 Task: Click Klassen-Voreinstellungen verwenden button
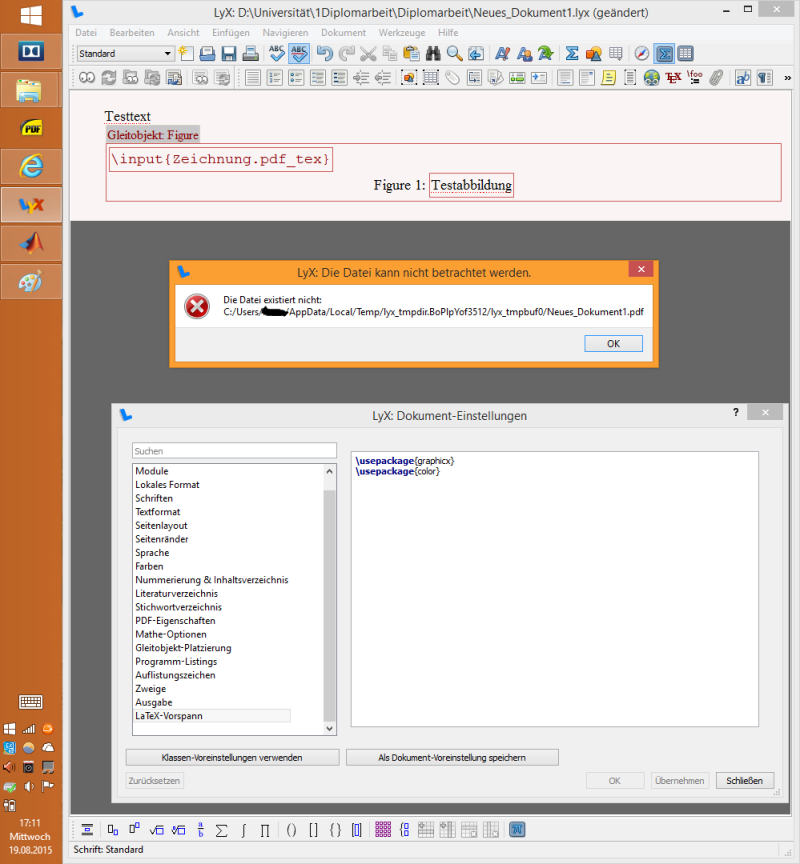coord(232,758)
